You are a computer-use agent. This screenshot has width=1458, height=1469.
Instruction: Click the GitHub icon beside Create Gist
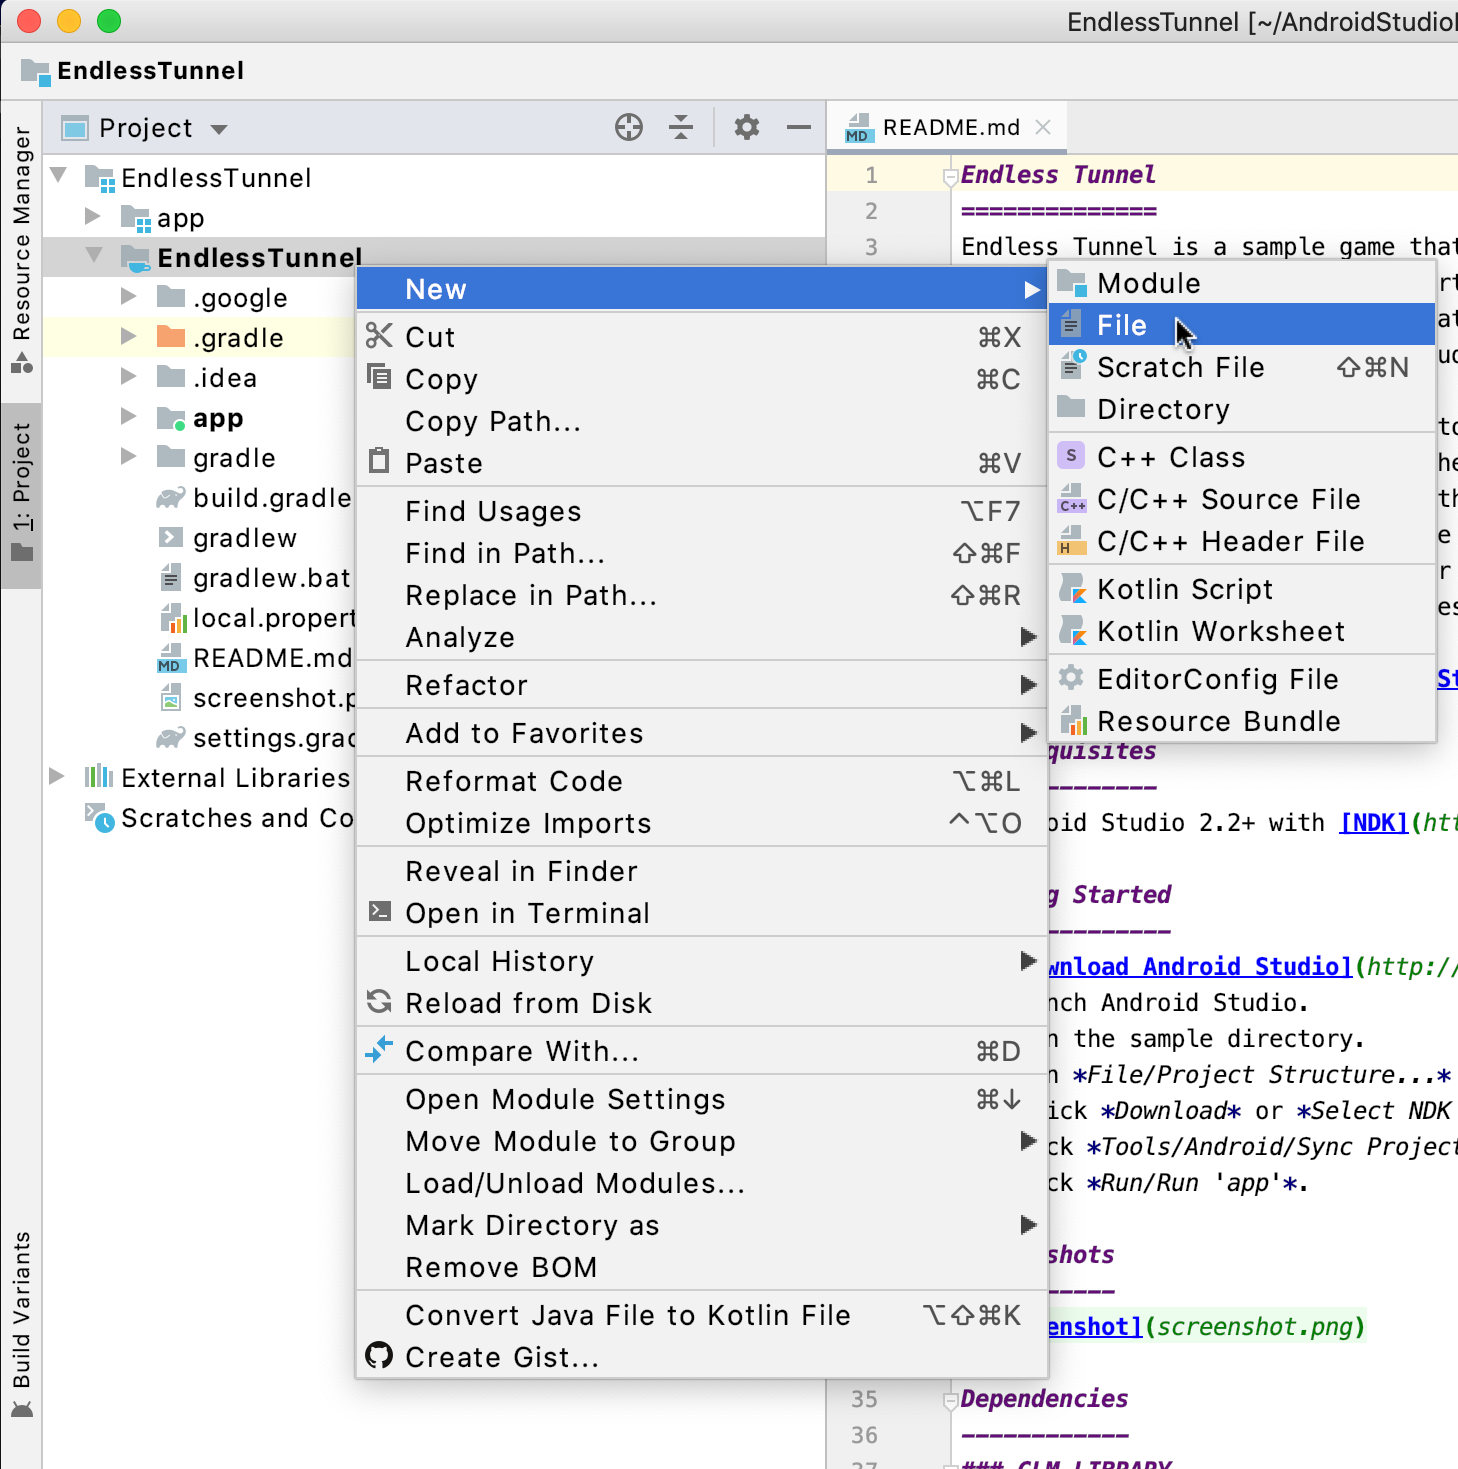379,1356
